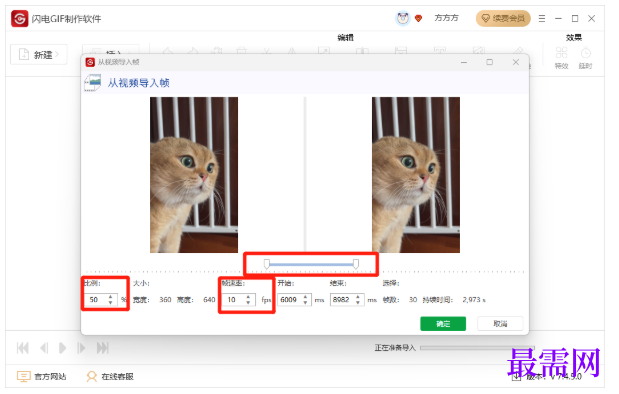Minimize the 从视频导入帧 dialog
619x394 pixels.
click(x=464, y=62)
